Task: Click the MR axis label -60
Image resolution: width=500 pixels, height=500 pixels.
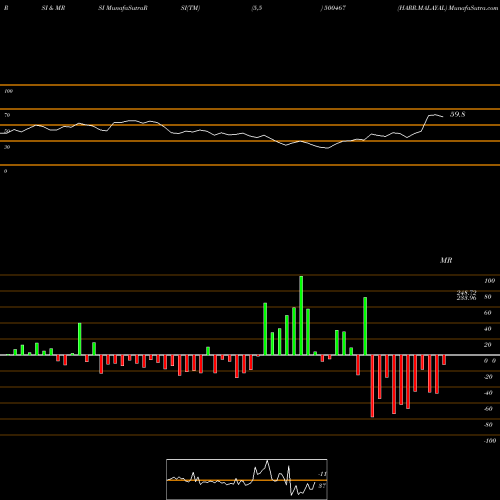Action: click(x=488, y=409)
